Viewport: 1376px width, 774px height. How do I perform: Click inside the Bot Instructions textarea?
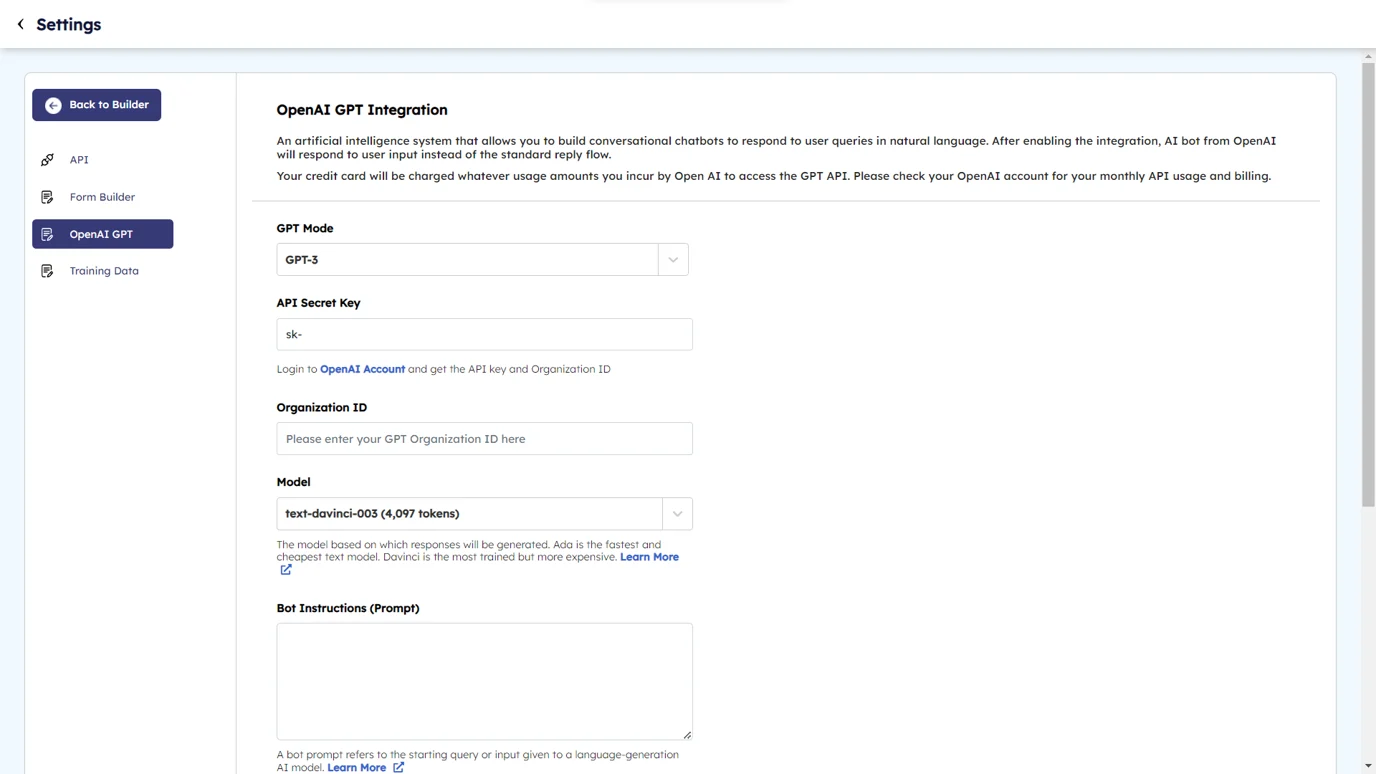click(484, 681)
